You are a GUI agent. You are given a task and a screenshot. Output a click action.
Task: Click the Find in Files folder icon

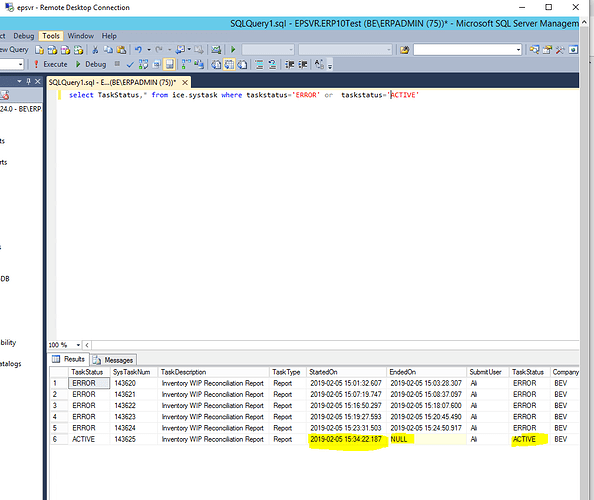coord(404,50)
